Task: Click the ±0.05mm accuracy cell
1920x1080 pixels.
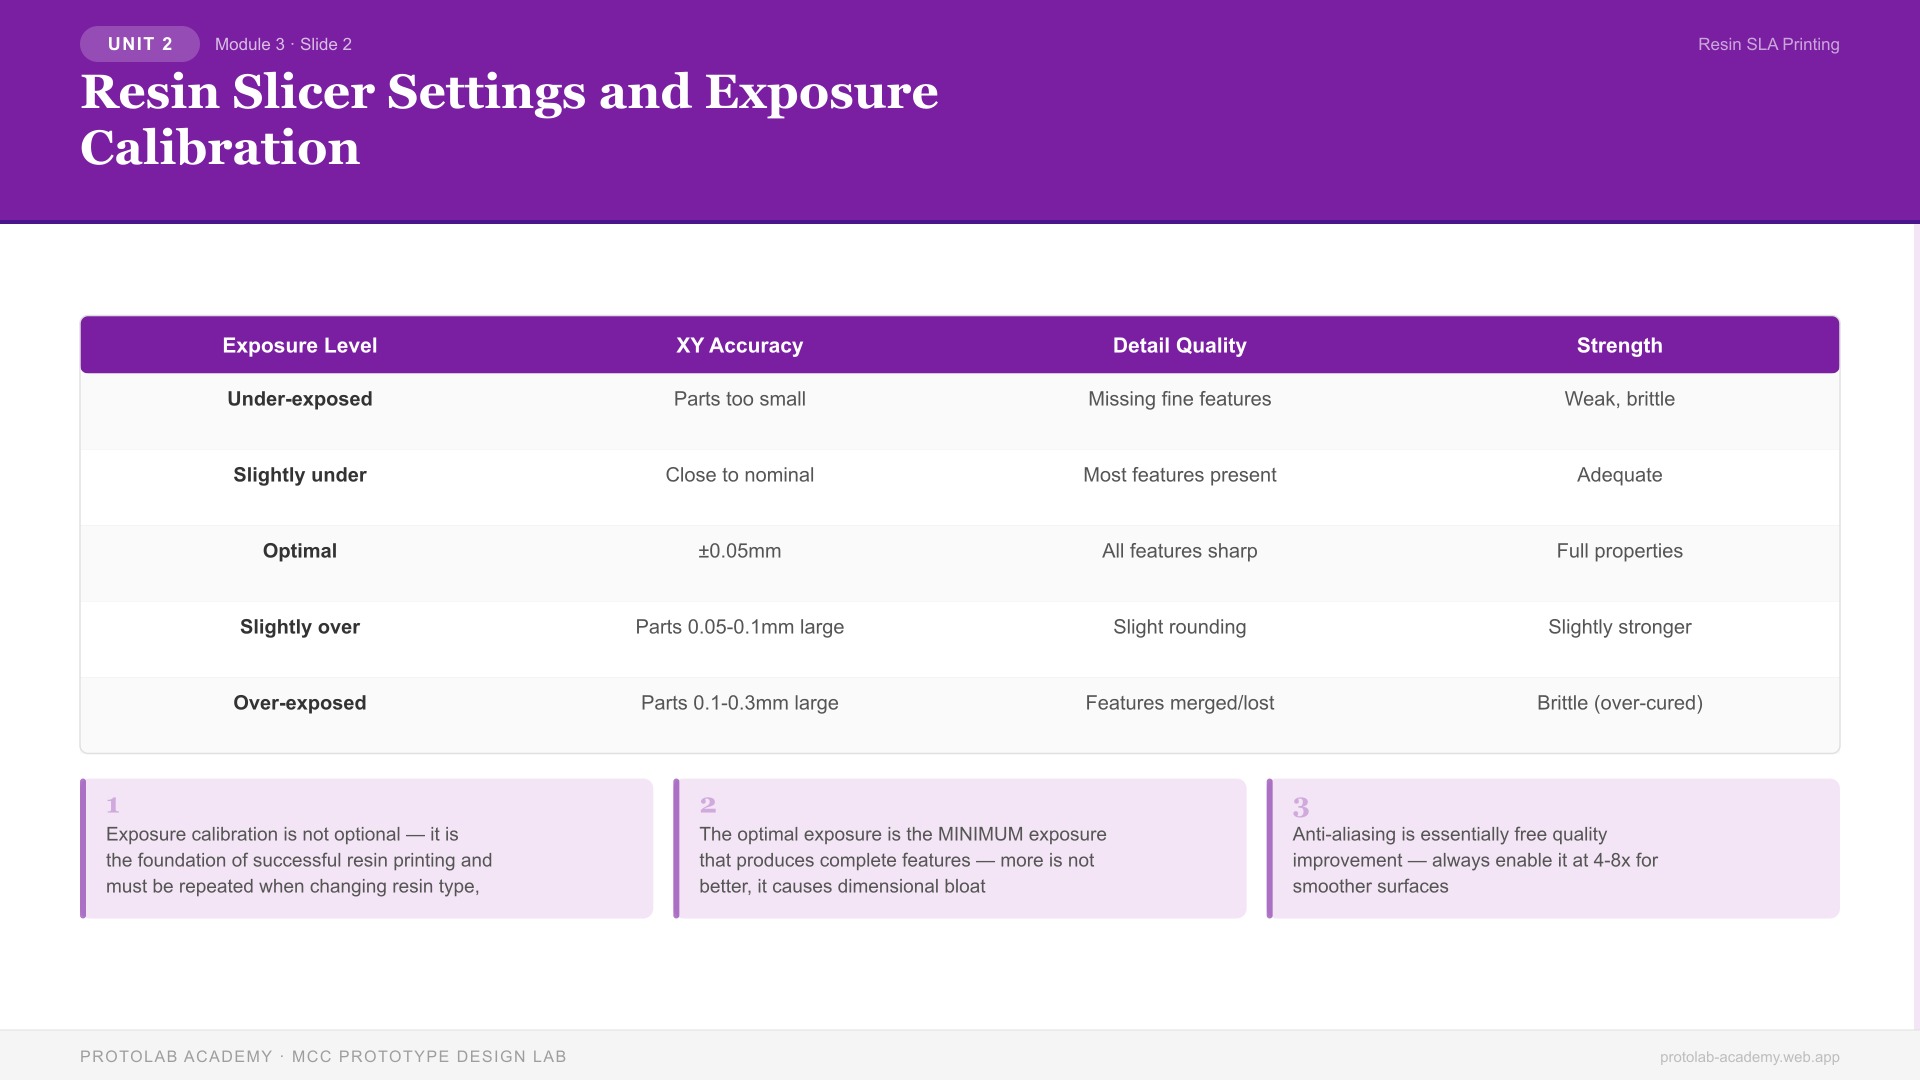Action: click(x=739, y=551)
